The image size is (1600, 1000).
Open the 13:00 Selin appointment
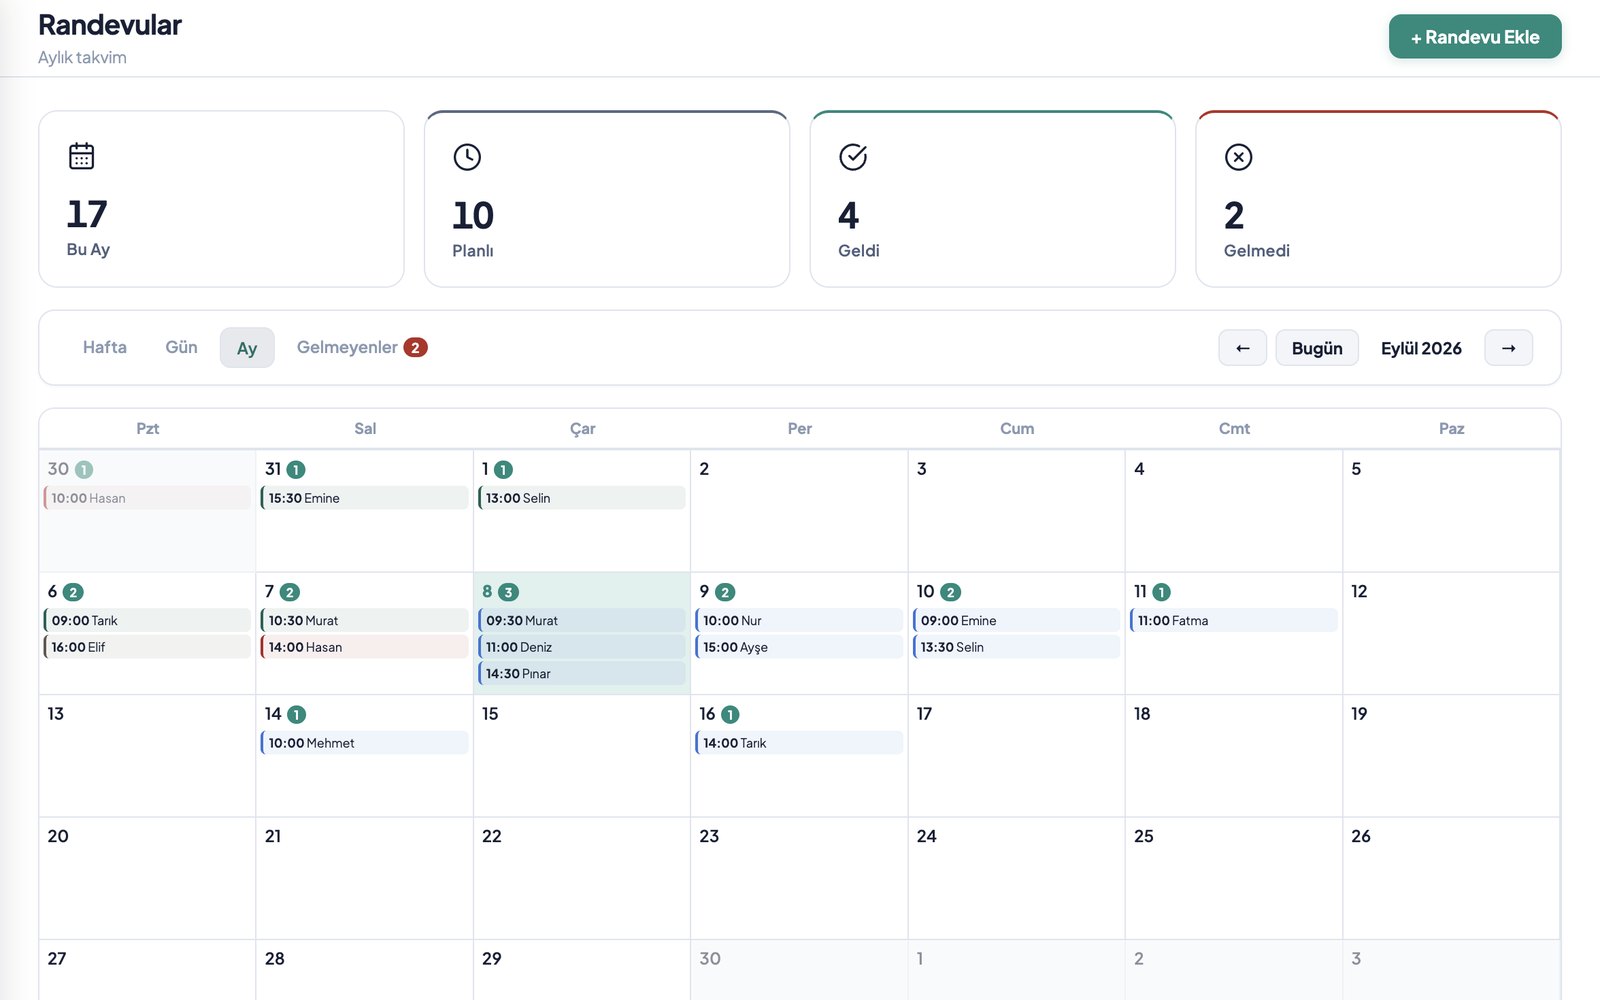tap(582, 498)
